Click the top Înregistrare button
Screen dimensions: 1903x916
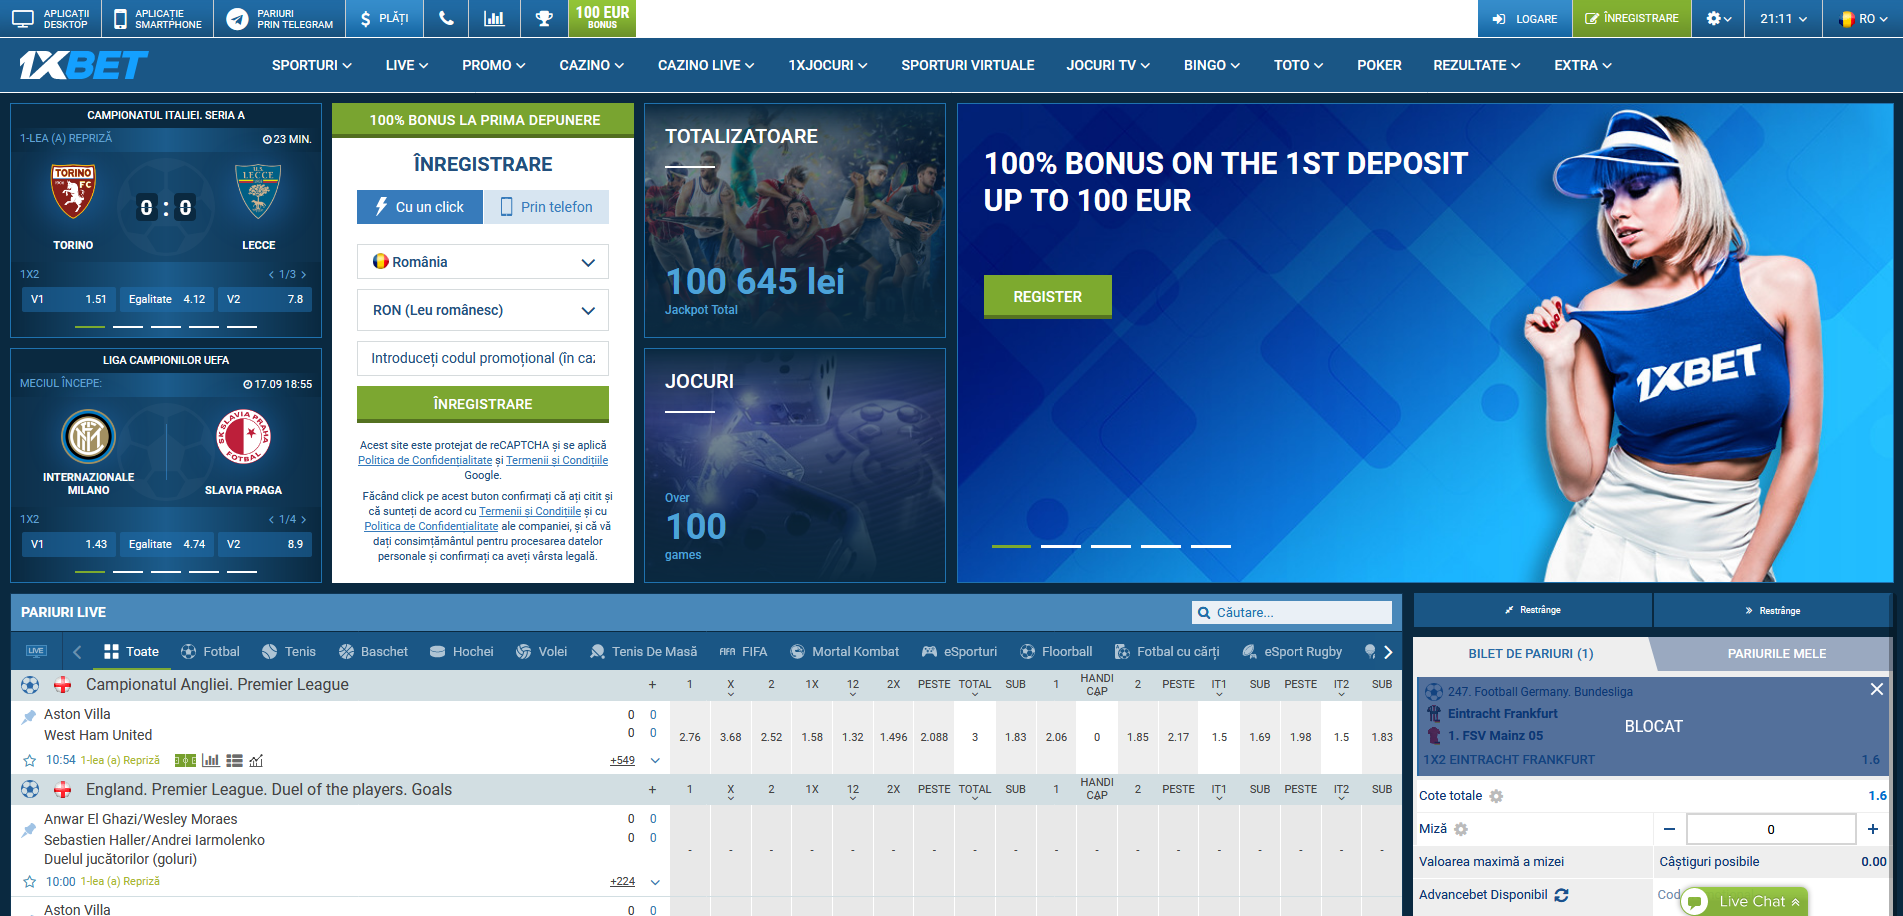1632,19
